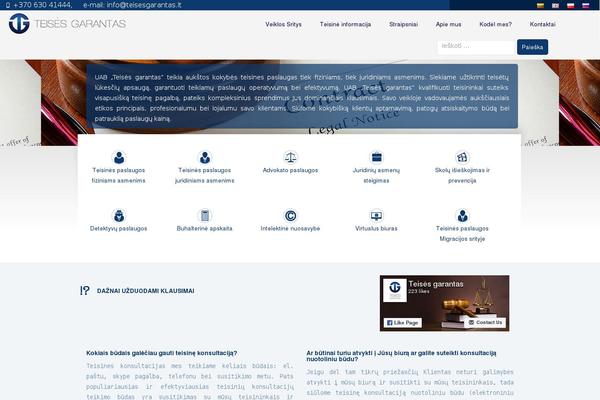Open the Detektyvų paslaugos link

tap(119, 229)
